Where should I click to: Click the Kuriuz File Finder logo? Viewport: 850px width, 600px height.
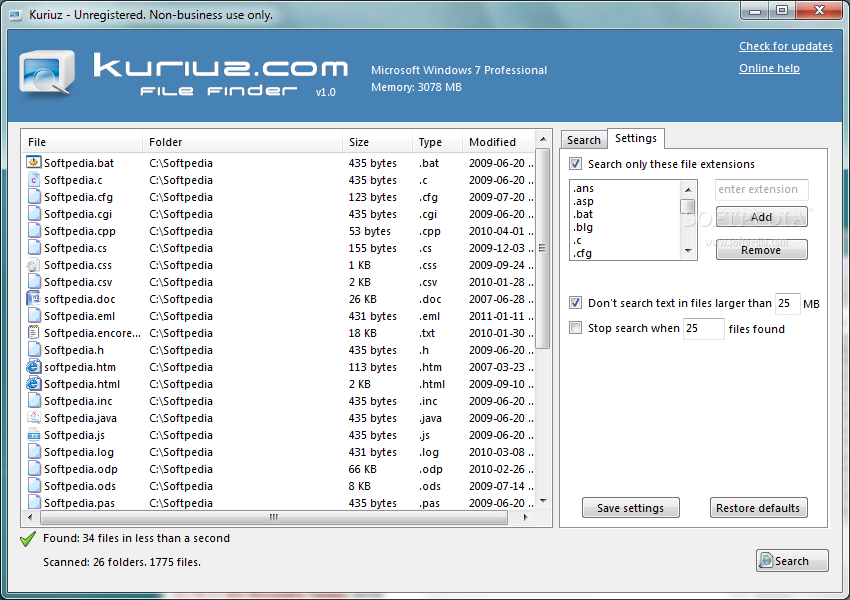pos(47,74)
